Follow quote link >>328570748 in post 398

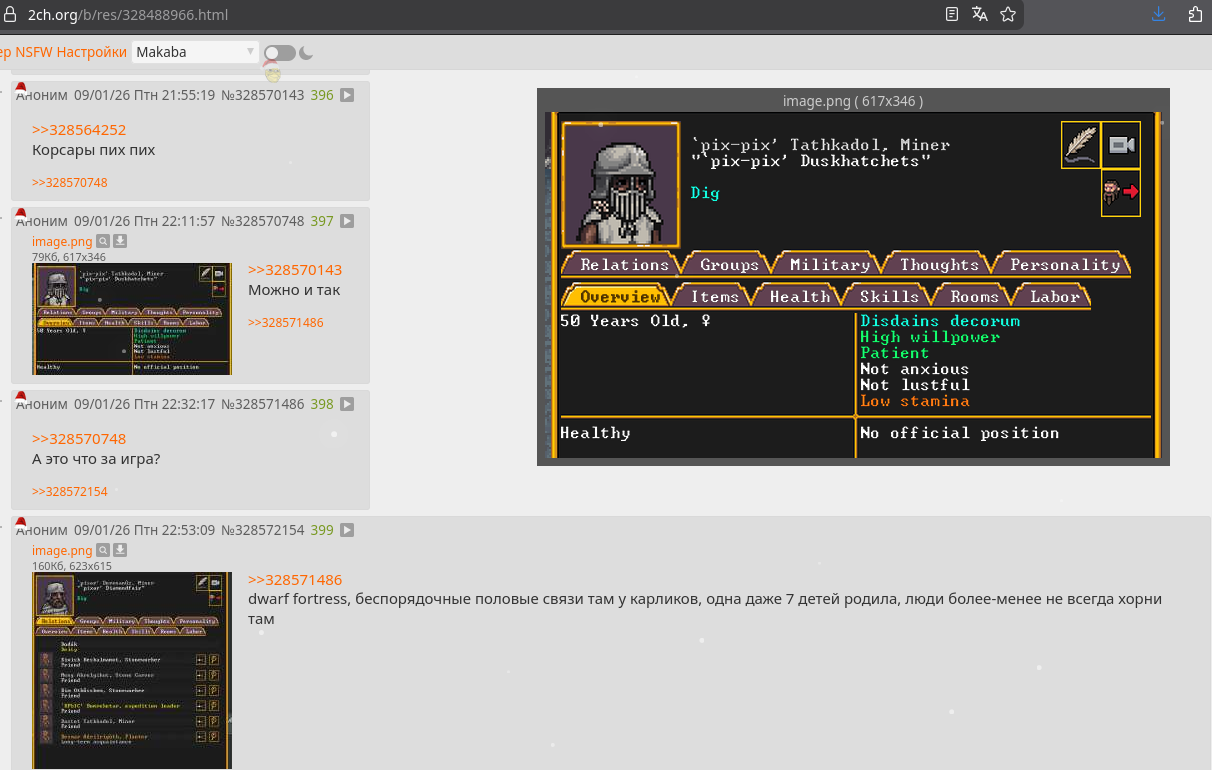(79, 439)
